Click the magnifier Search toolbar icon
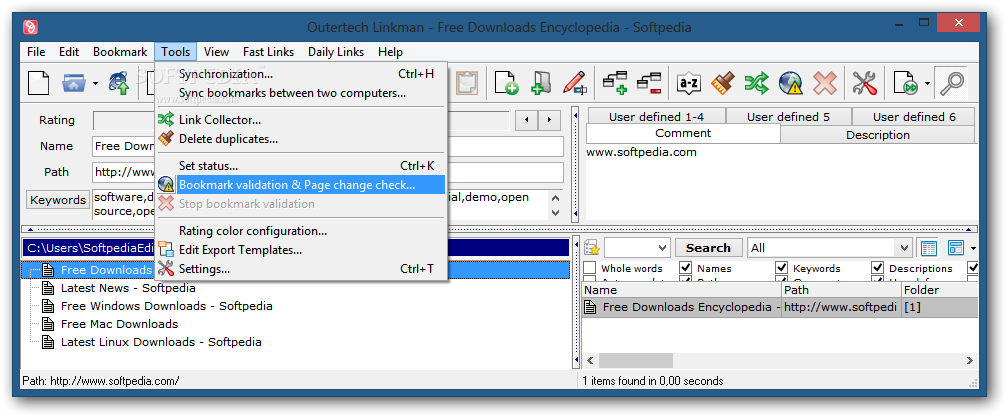 pyautogui.click(x=950, y=83)
